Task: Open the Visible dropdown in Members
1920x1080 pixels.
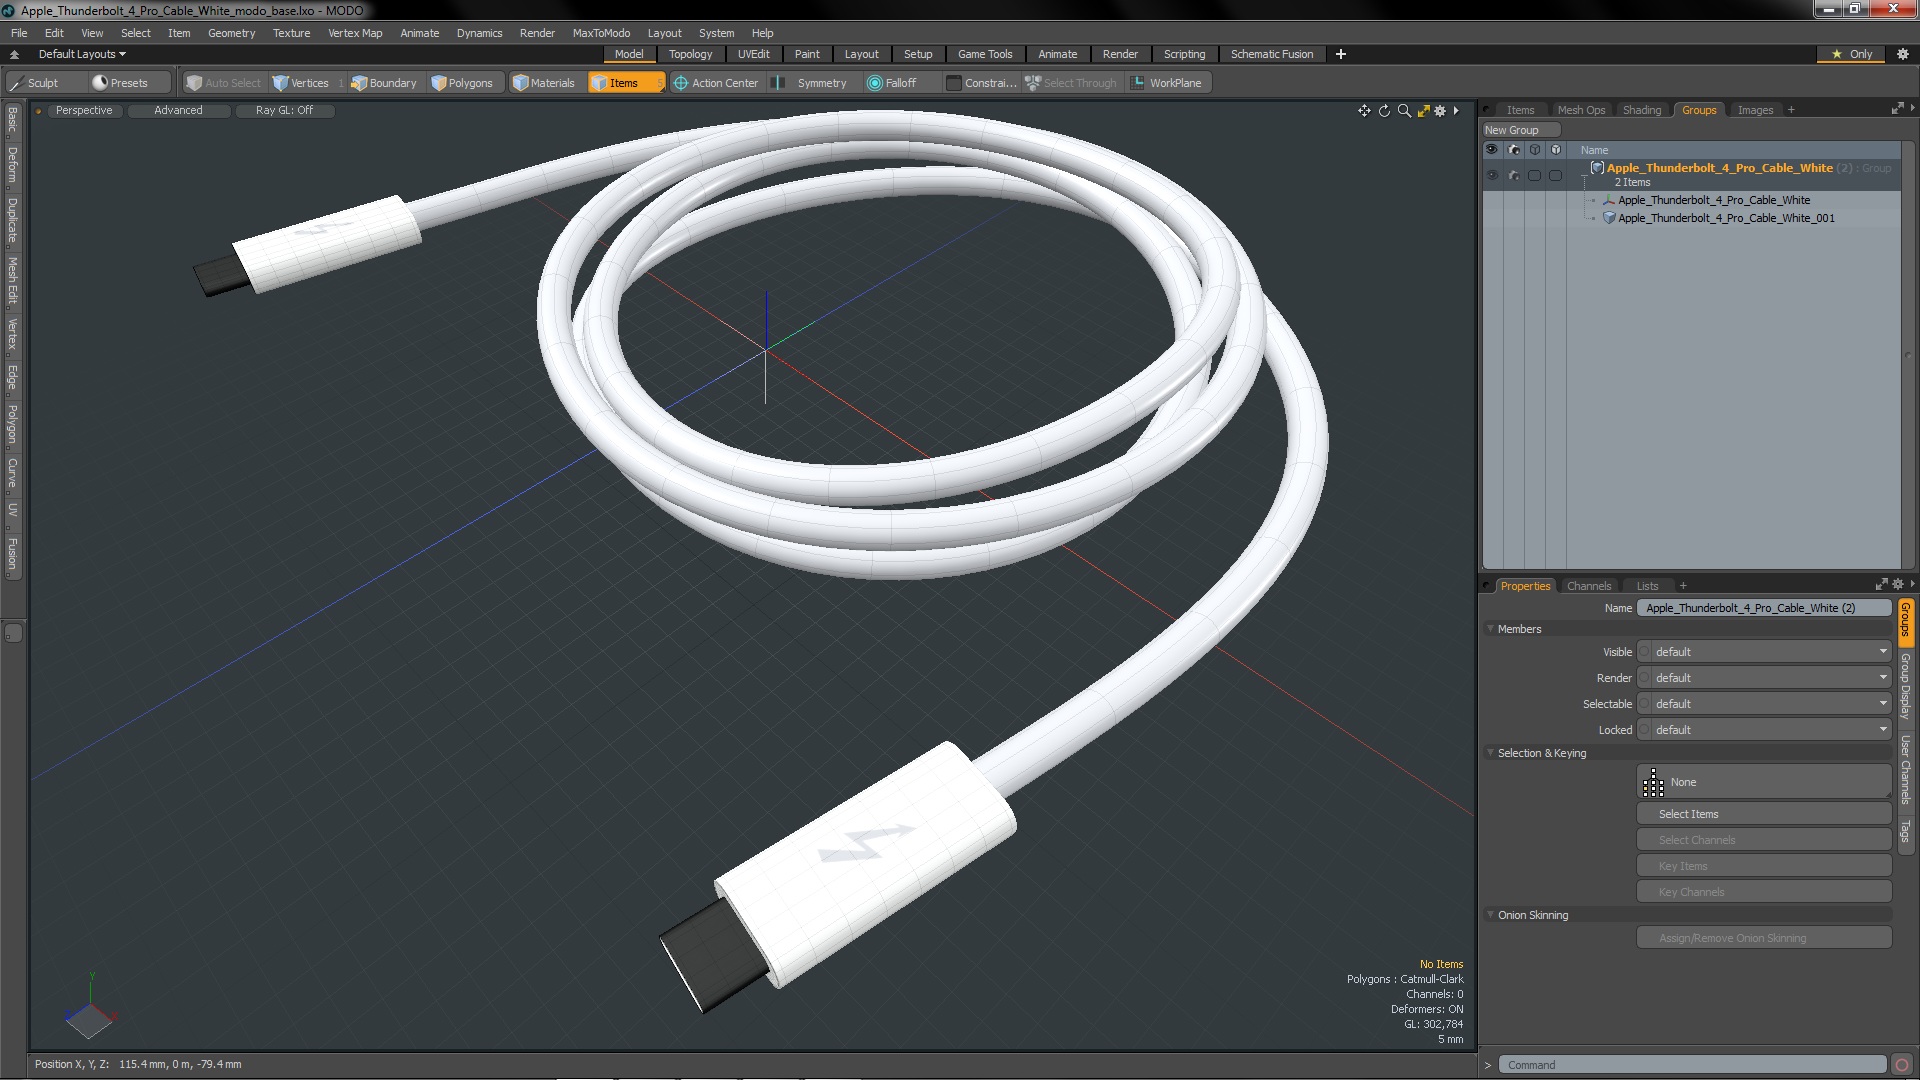Action: (x=1767, y=652)
